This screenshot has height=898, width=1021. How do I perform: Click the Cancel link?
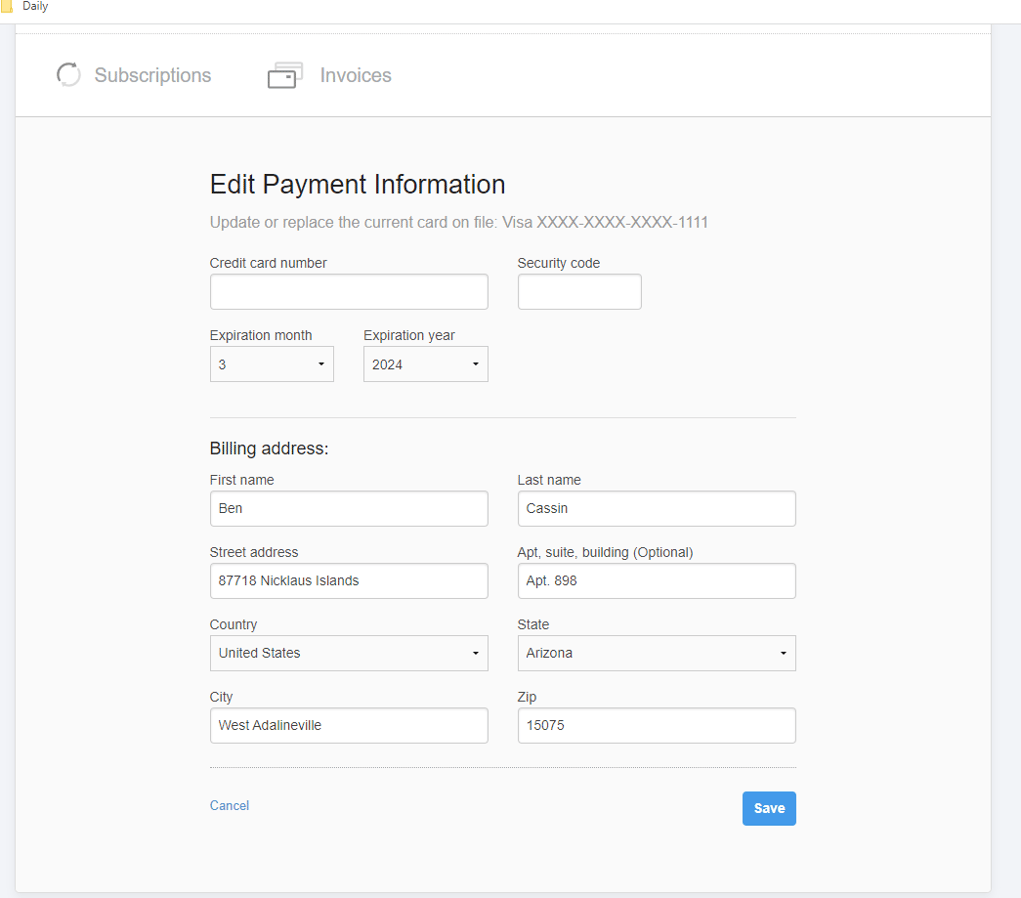(229, 805)
